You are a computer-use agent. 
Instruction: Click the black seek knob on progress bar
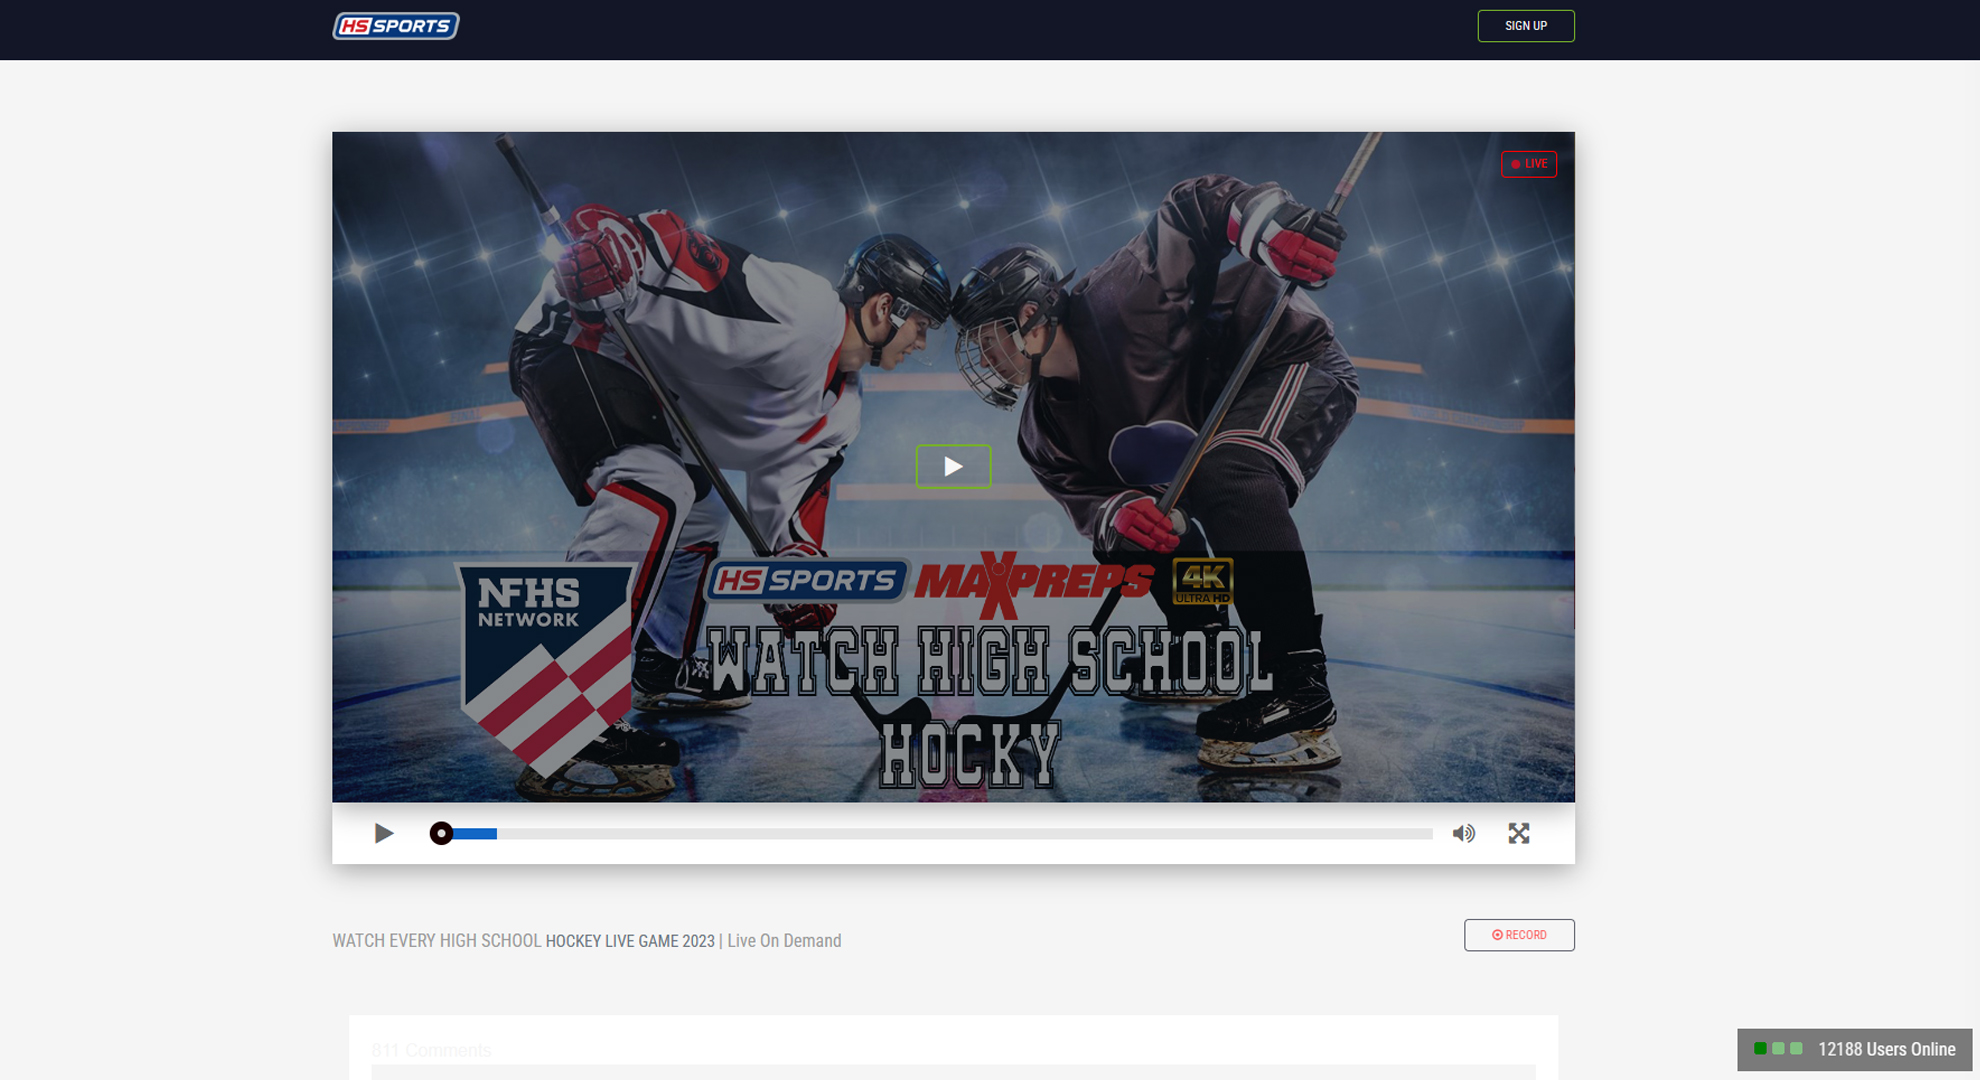[x=441, y=833]
